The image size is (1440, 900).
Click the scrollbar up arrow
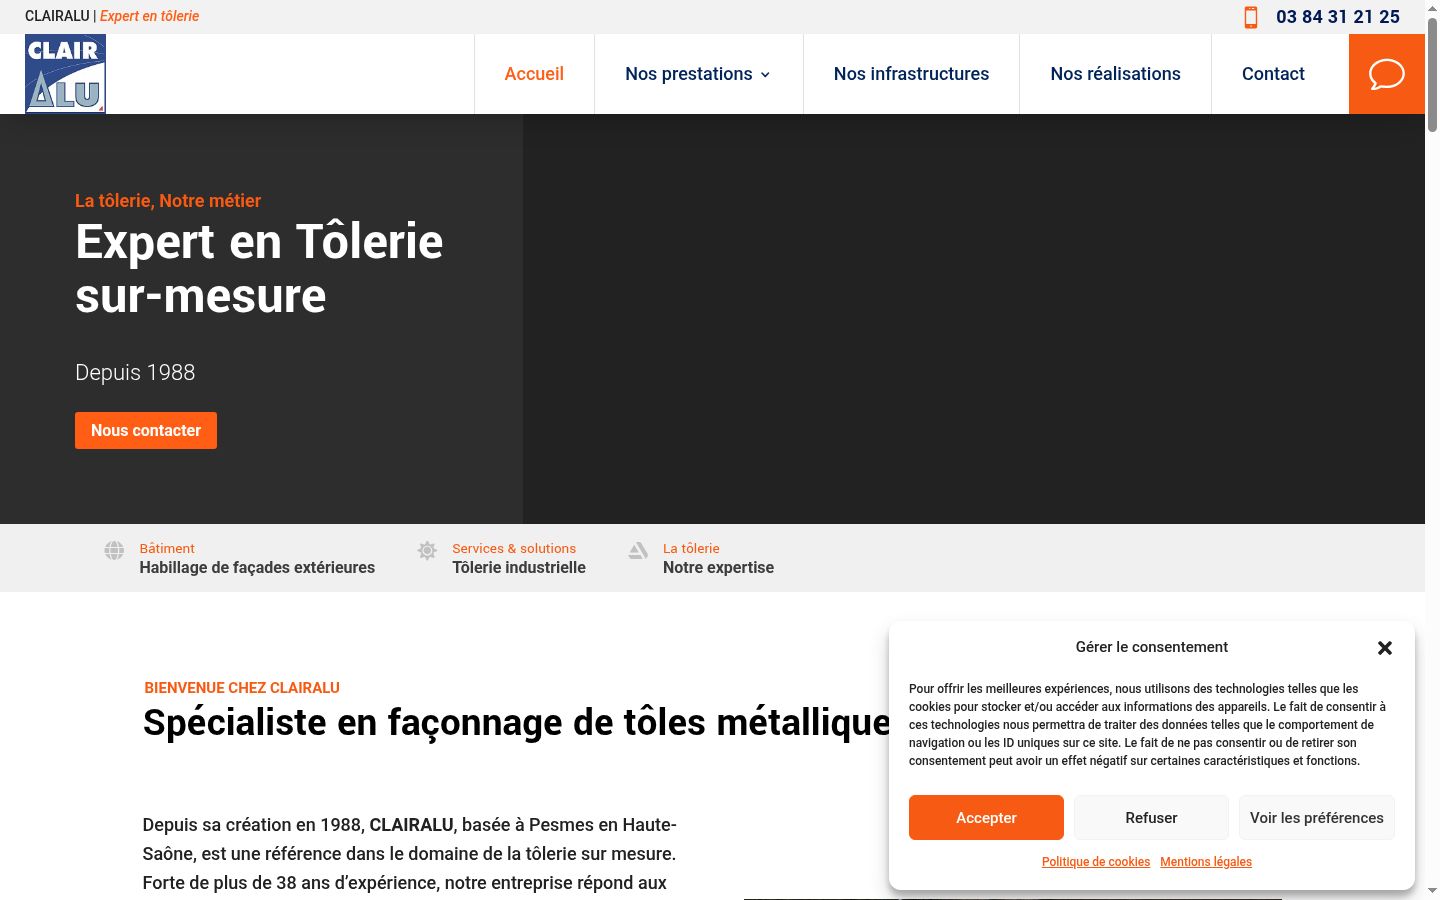(x=1432, y=8)
